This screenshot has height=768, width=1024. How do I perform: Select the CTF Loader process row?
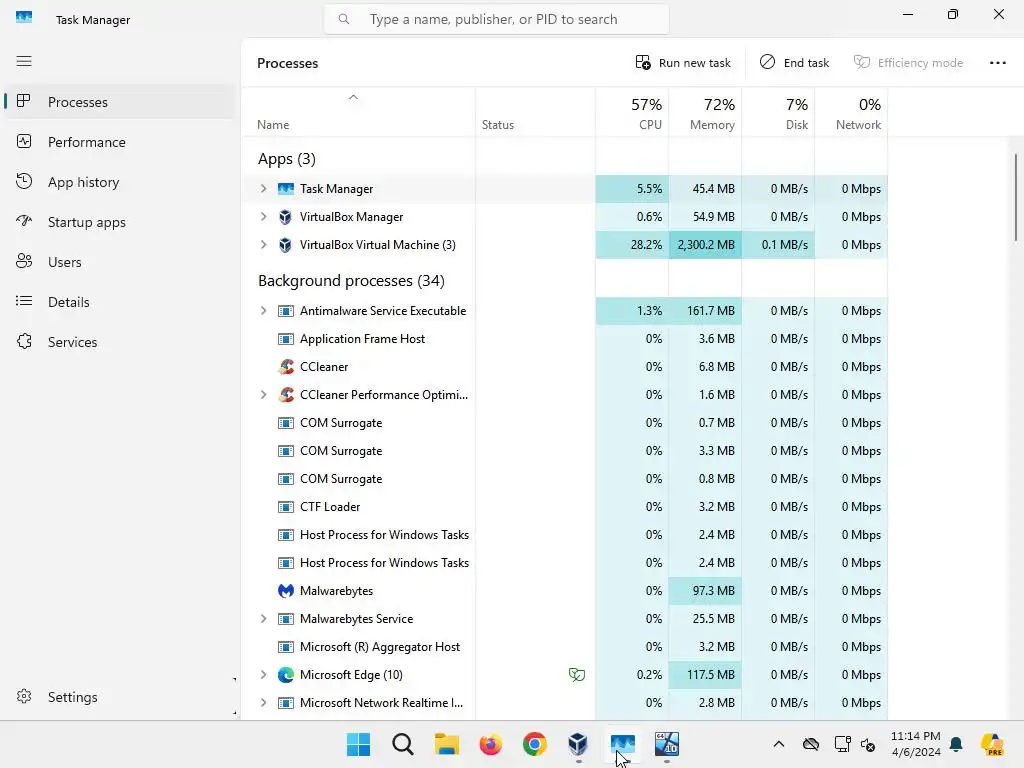click(x=564, y=507)
